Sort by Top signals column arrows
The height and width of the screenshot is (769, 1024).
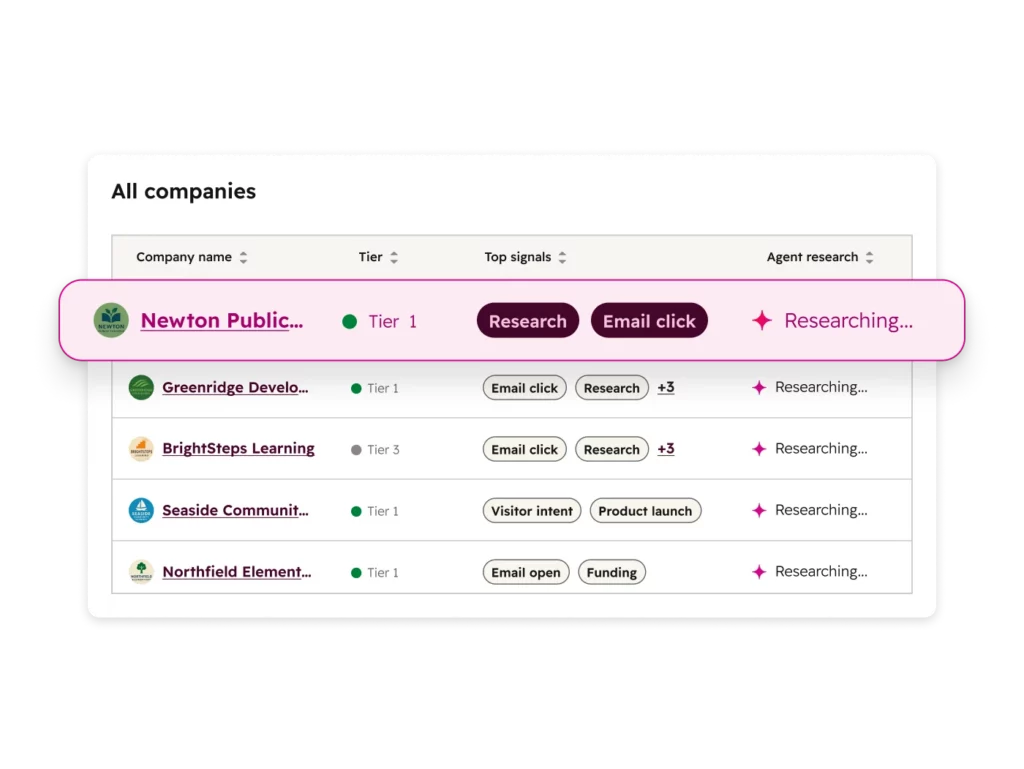coord(562,257)
